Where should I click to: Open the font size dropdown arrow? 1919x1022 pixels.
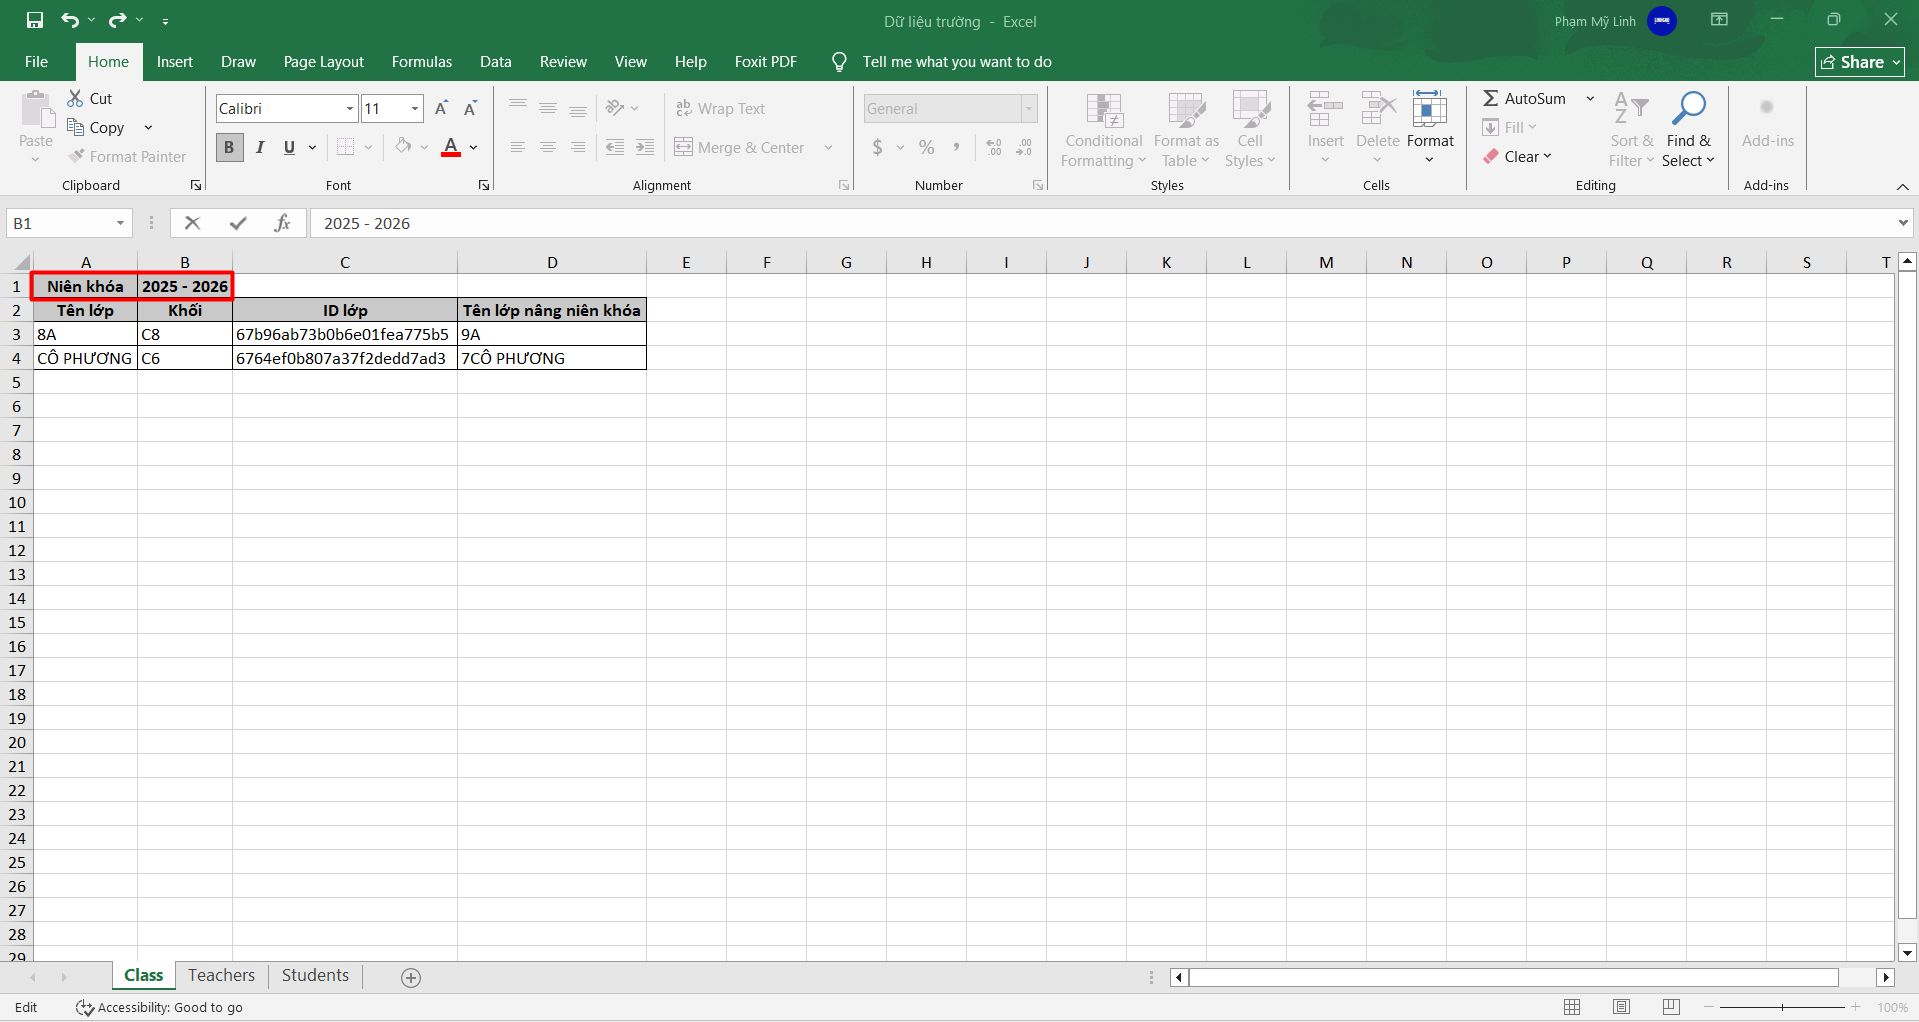[414, 108]
